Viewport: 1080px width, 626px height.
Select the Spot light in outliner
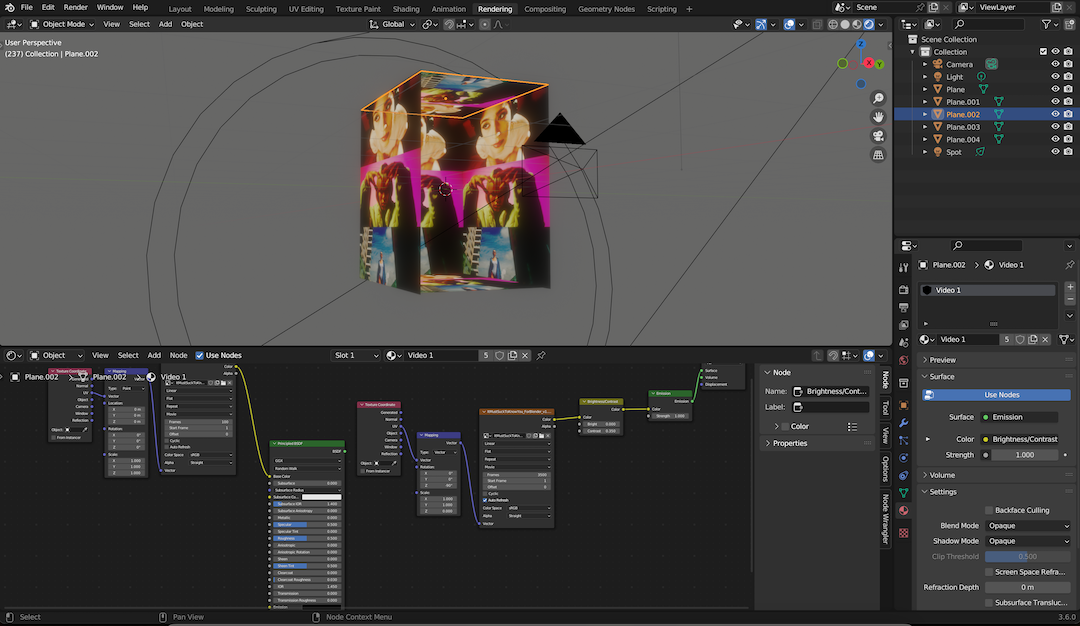[x=954, y=152]
